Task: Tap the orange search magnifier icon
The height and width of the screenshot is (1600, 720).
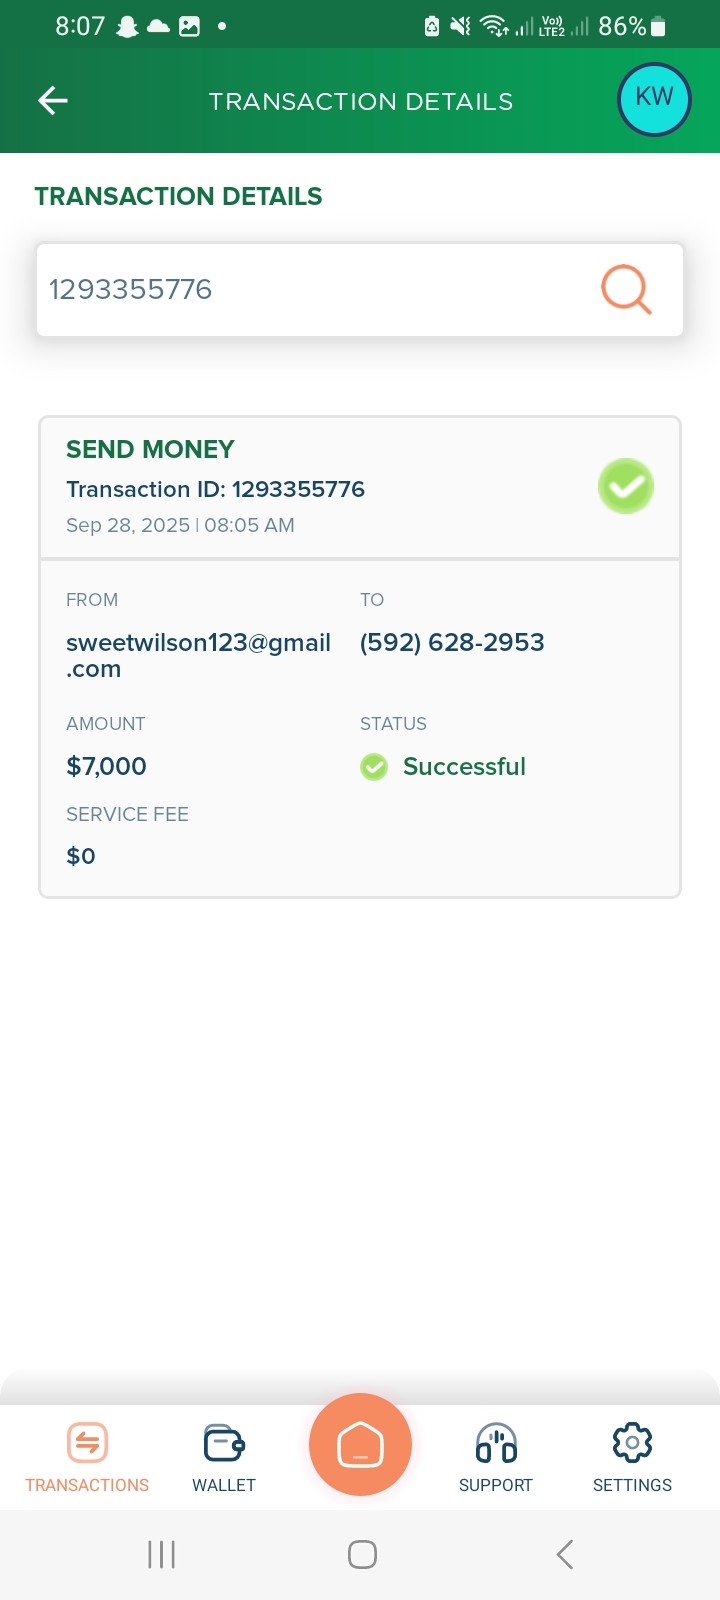Action: 626,290
